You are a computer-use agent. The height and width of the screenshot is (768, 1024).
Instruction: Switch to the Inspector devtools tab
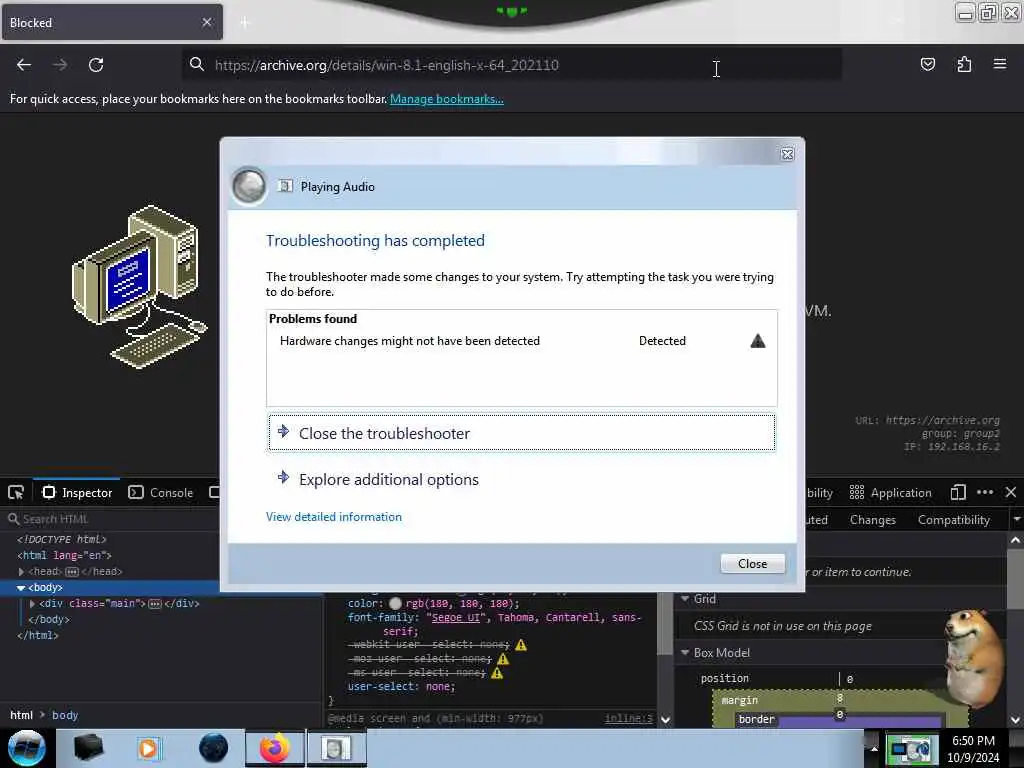point(77,492)
